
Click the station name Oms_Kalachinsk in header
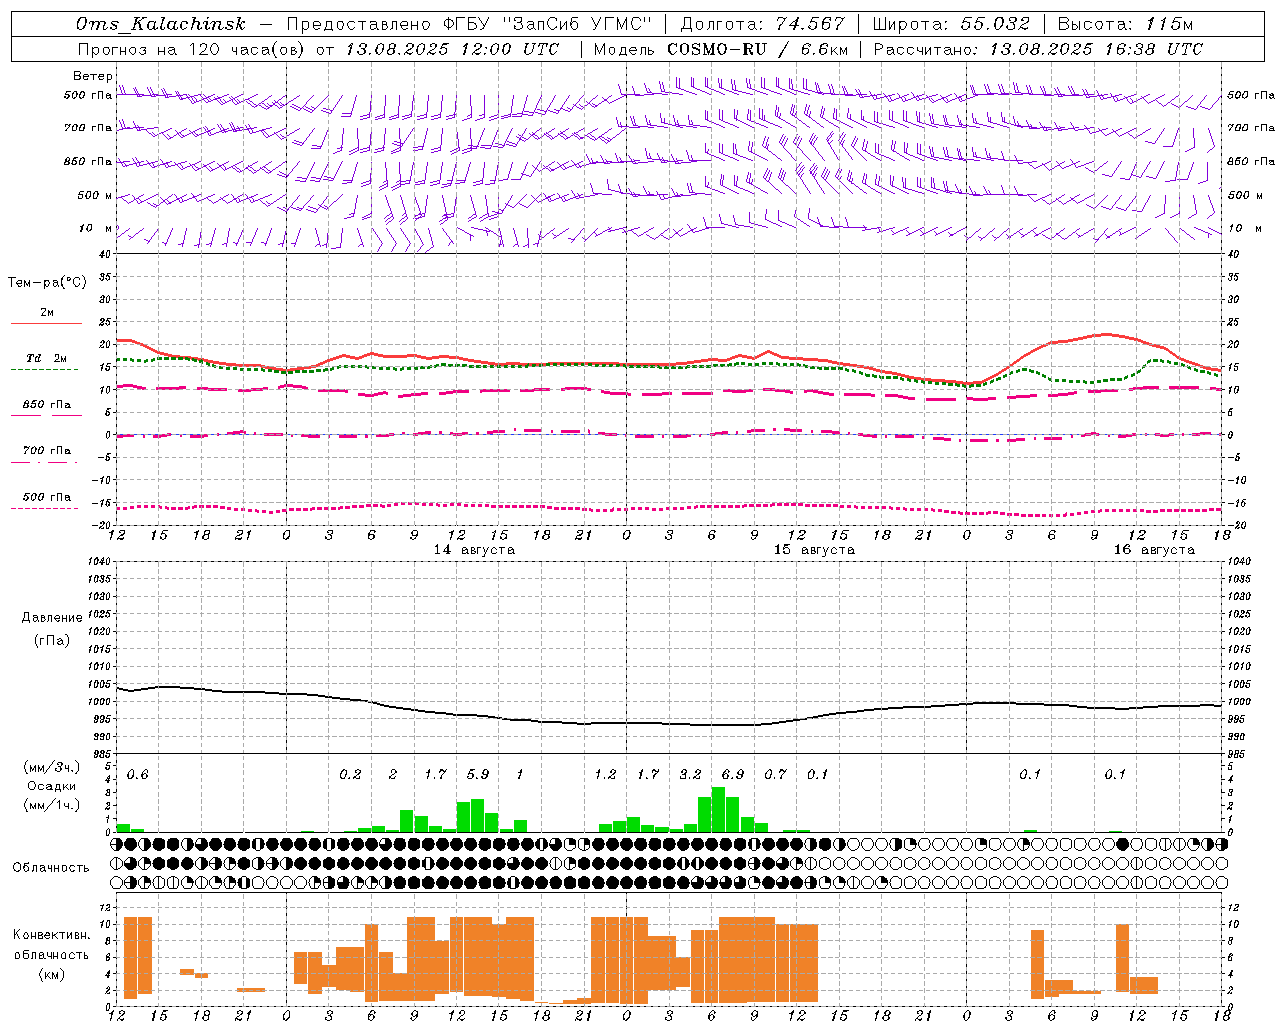(161, 24)
